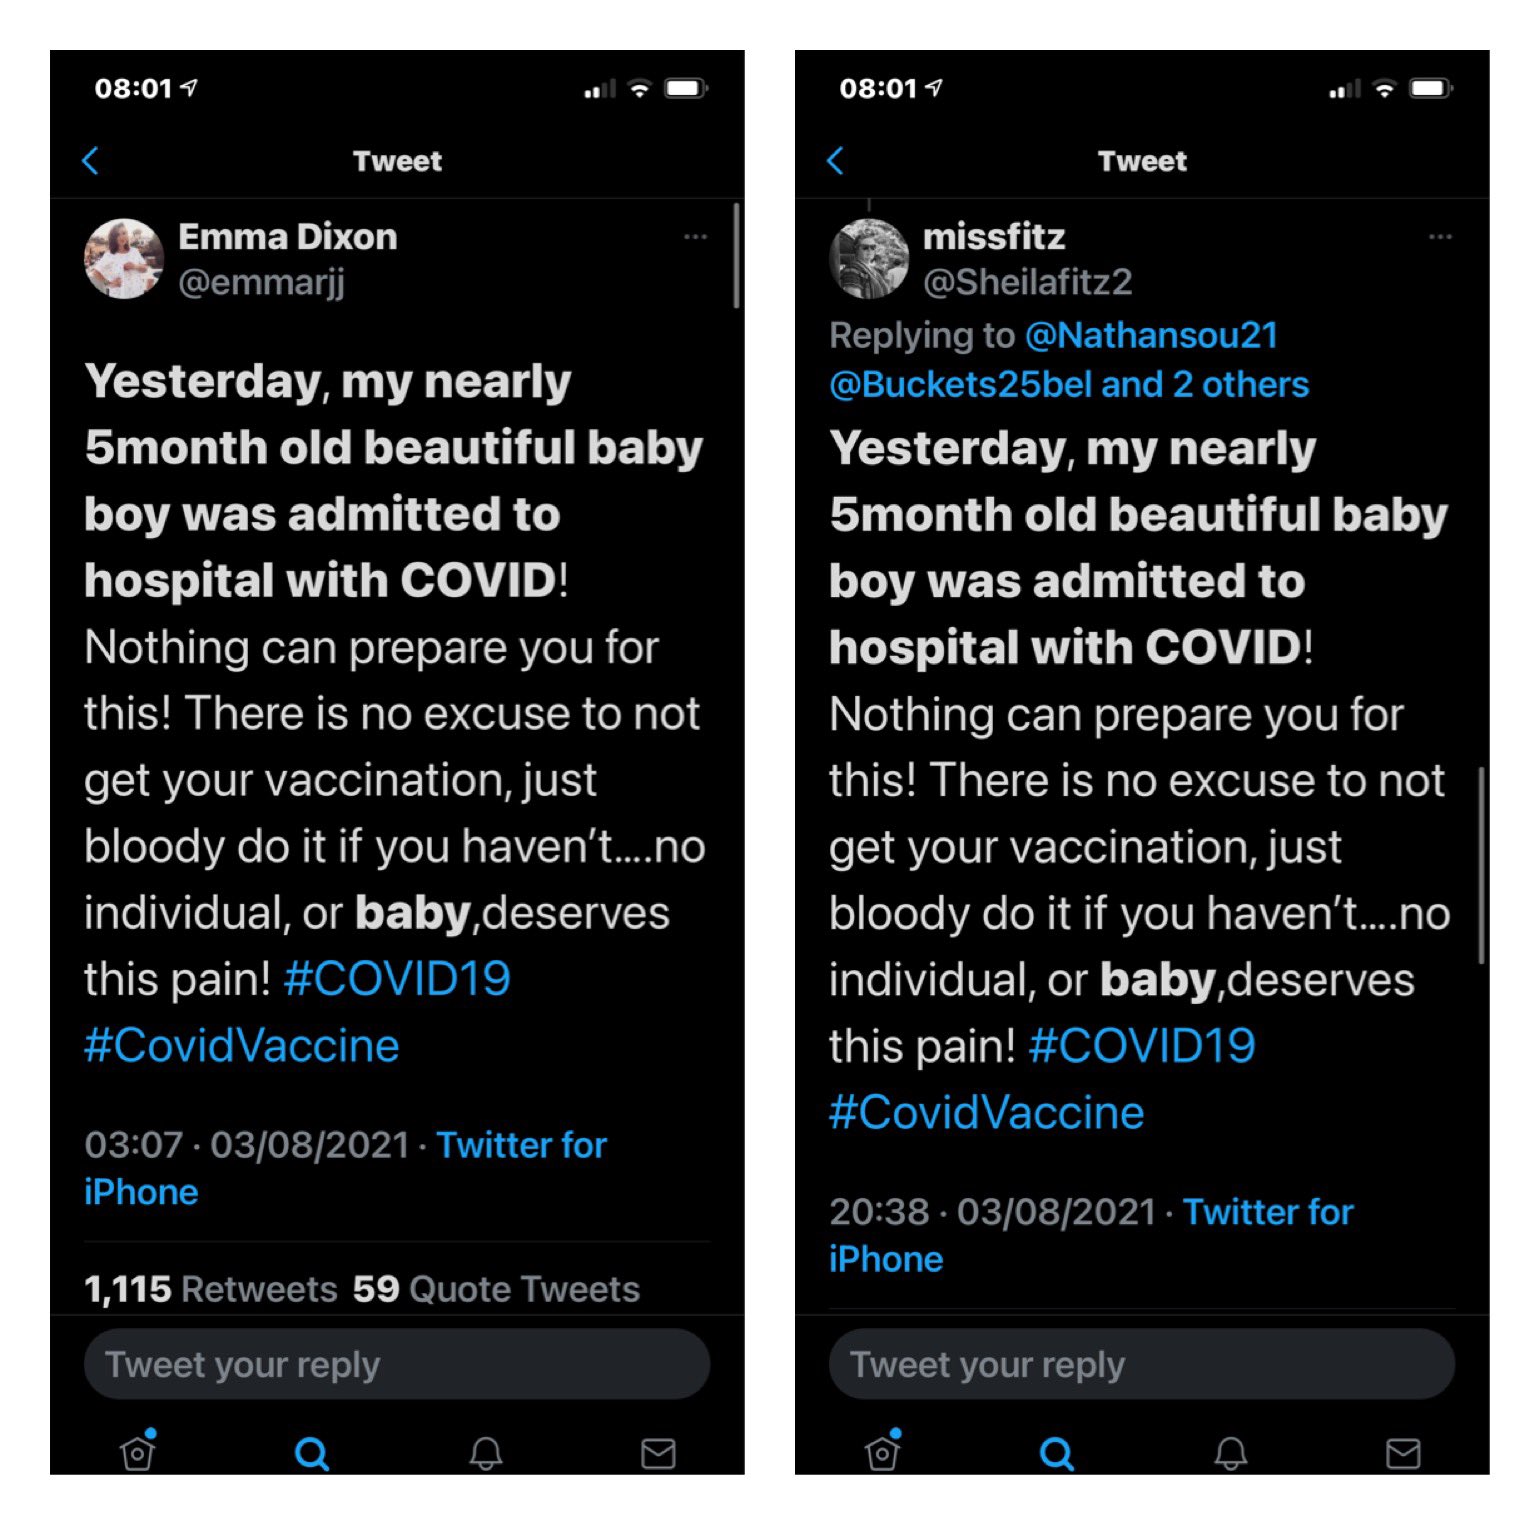Tap the back arrow in Emma Dixon's tweet view

(x=91, y=161)
